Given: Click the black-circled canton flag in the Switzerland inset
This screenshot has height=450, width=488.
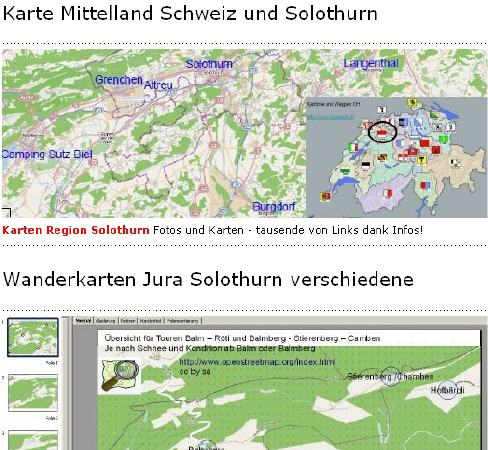Looking at the screenshot, I should 382,132.
